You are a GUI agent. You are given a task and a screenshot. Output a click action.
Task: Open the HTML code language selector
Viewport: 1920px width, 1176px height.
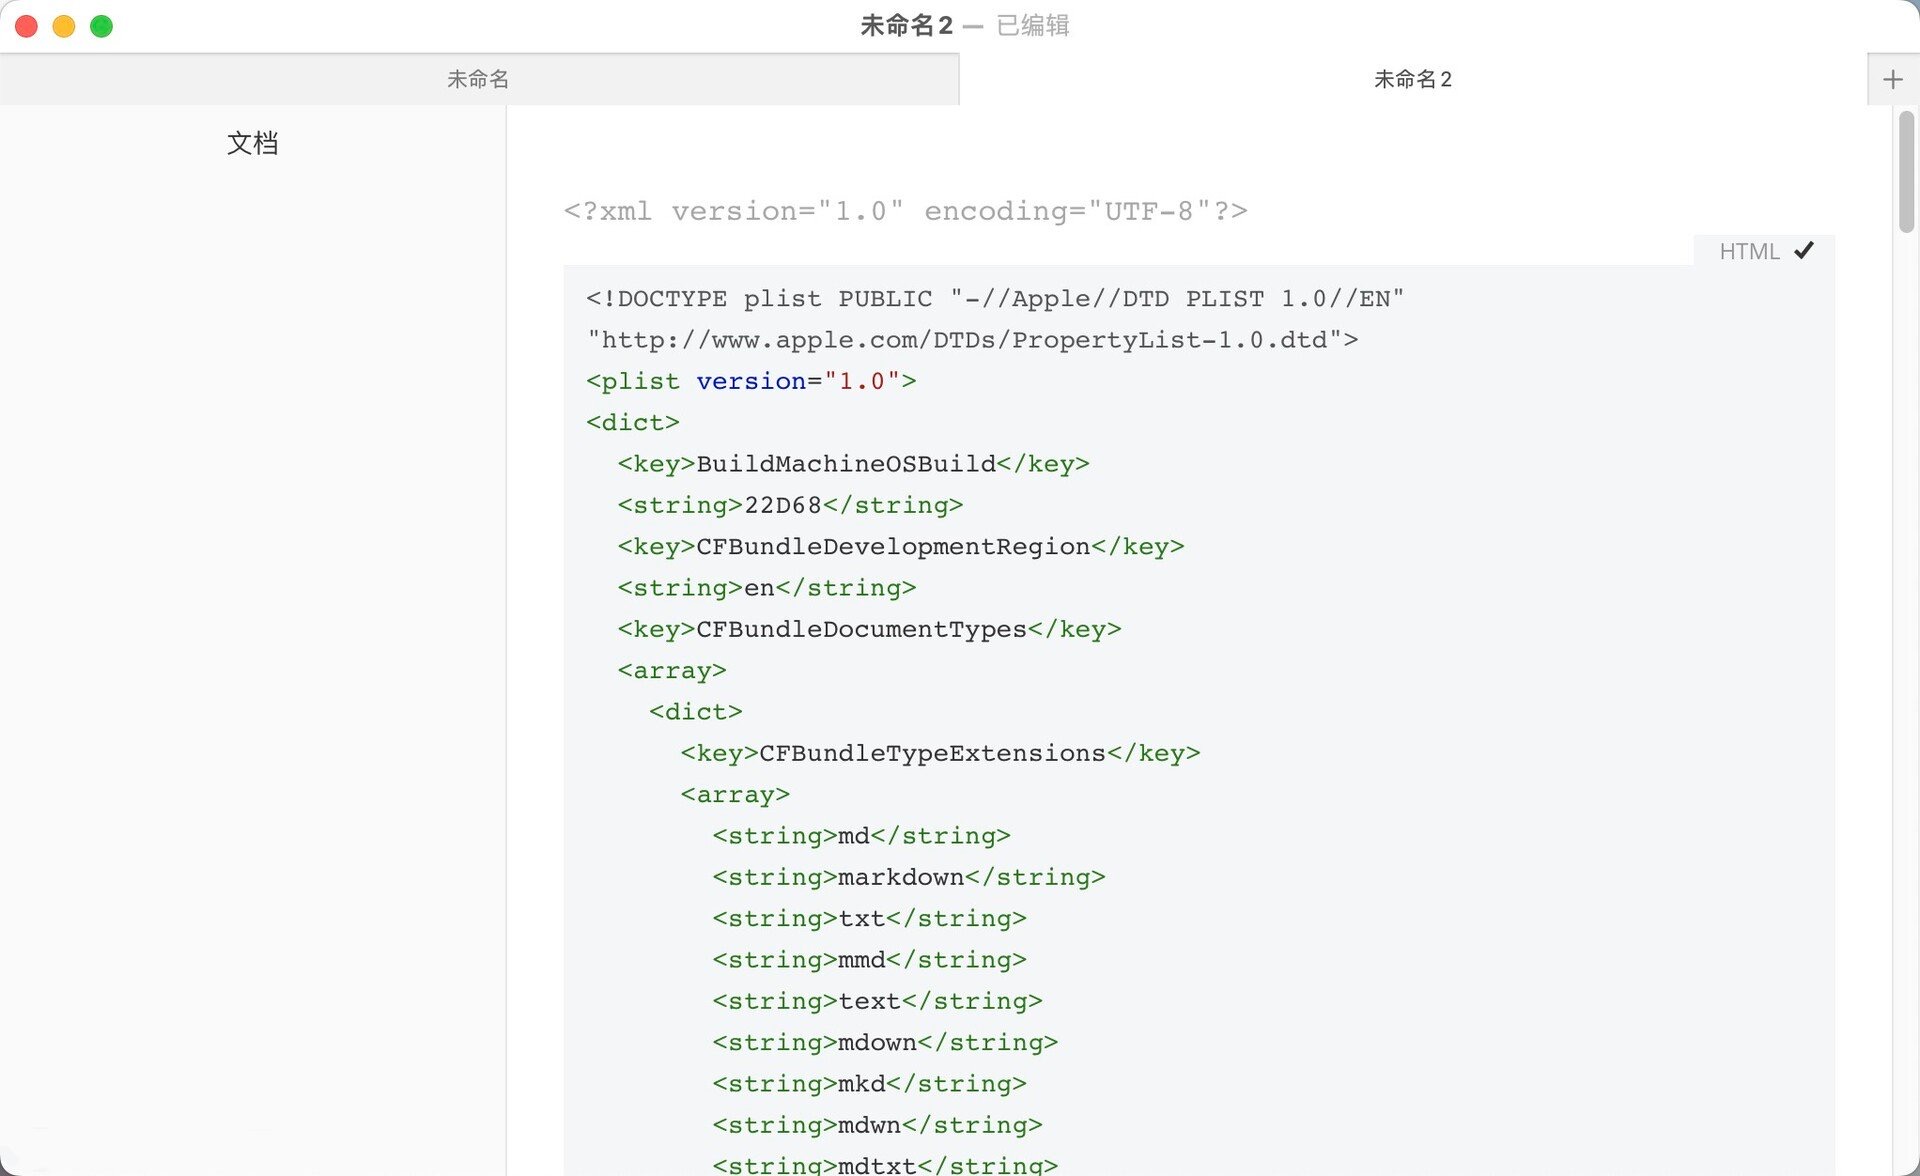pos(1749,251)
